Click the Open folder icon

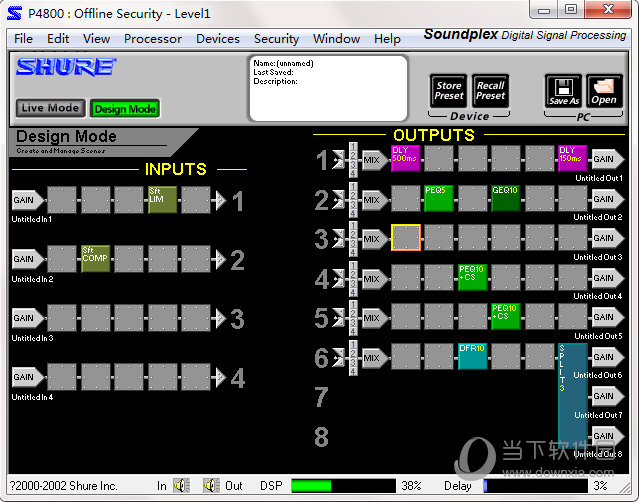pos(604,91)
